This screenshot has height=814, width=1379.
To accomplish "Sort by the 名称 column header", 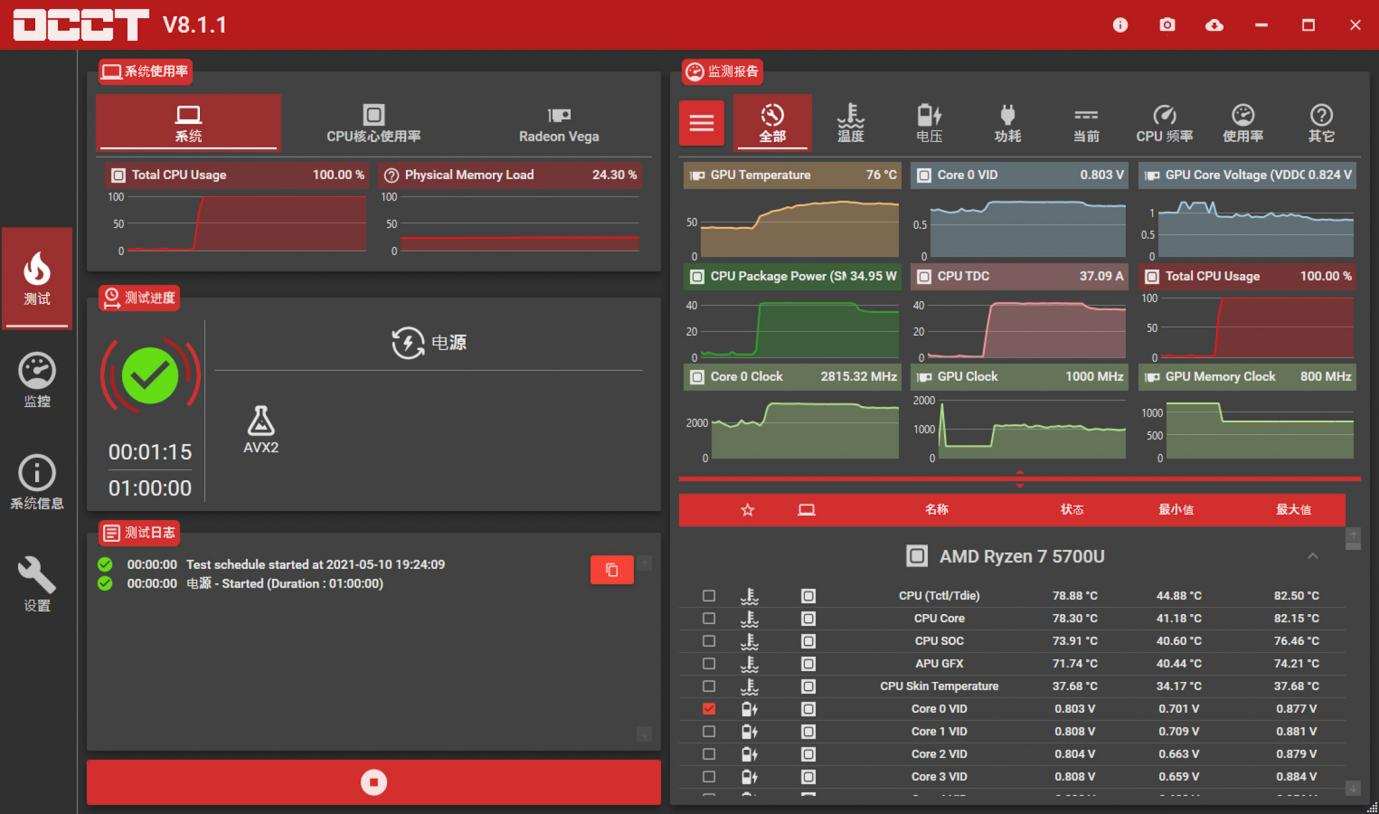I will [936, 510].
